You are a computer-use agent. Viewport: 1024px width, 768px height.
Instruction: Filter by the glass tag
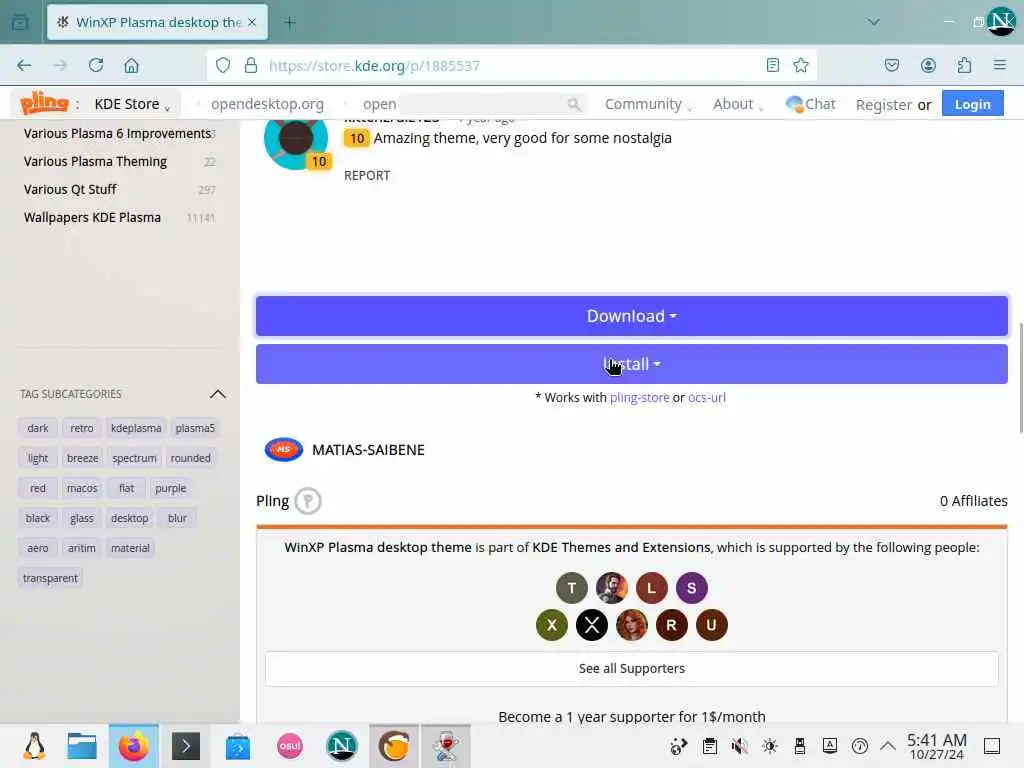(x=82, y=519)
